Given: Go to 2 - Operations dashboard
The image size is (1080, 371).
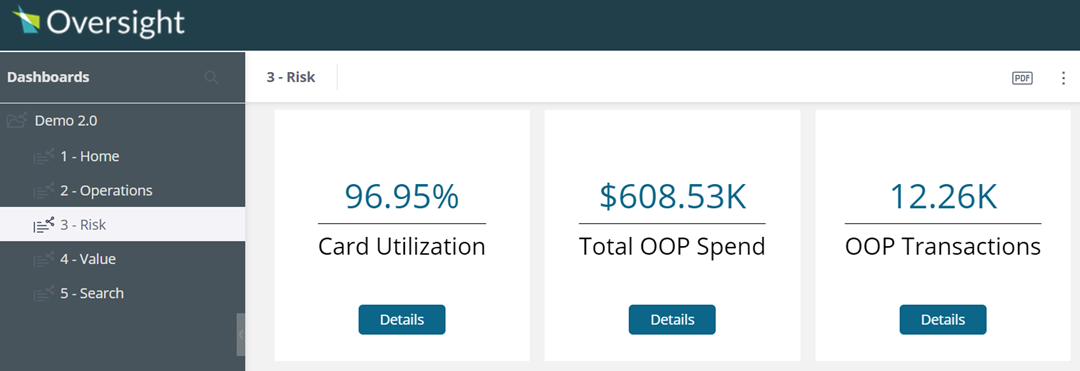Looking at the screenshot, I should [x=123, y=191].
